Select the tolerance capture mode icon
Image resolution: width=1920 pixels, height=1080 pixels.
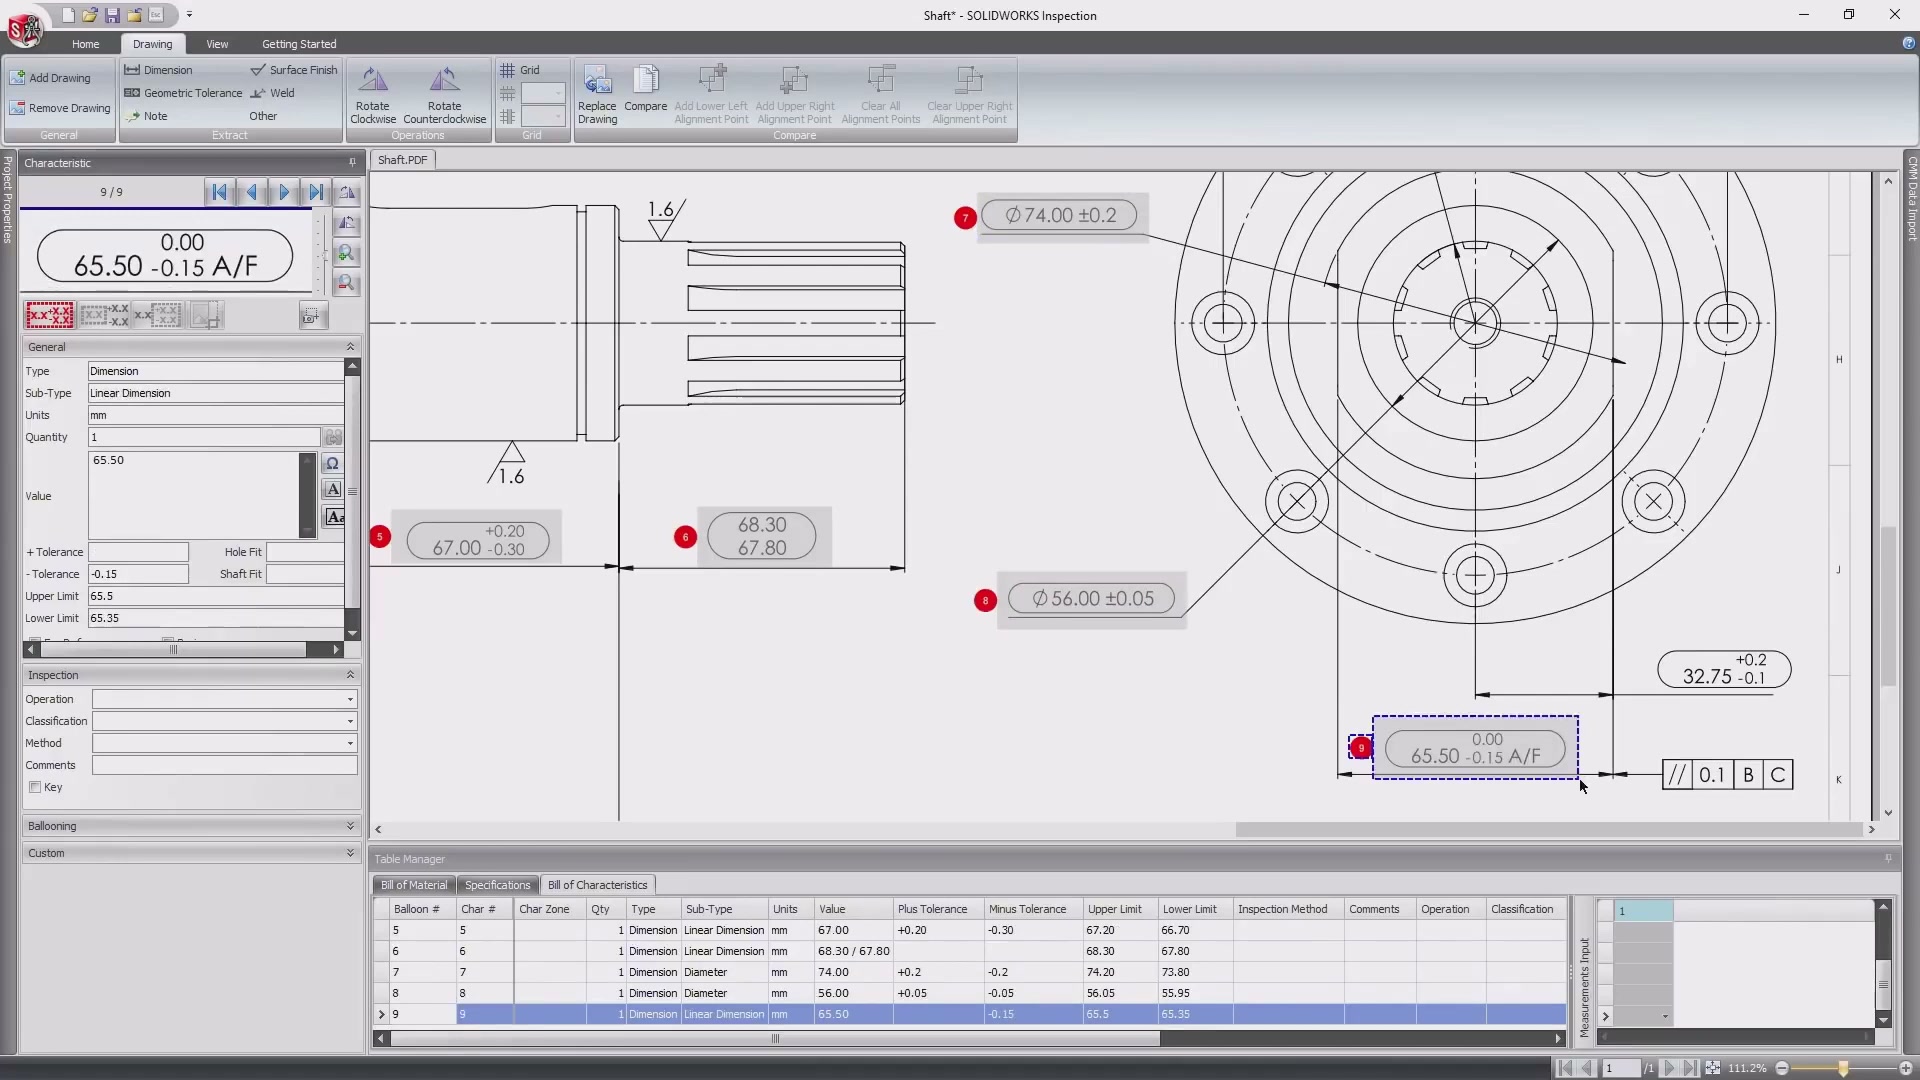pyautogui.click(x=158, y=316)
